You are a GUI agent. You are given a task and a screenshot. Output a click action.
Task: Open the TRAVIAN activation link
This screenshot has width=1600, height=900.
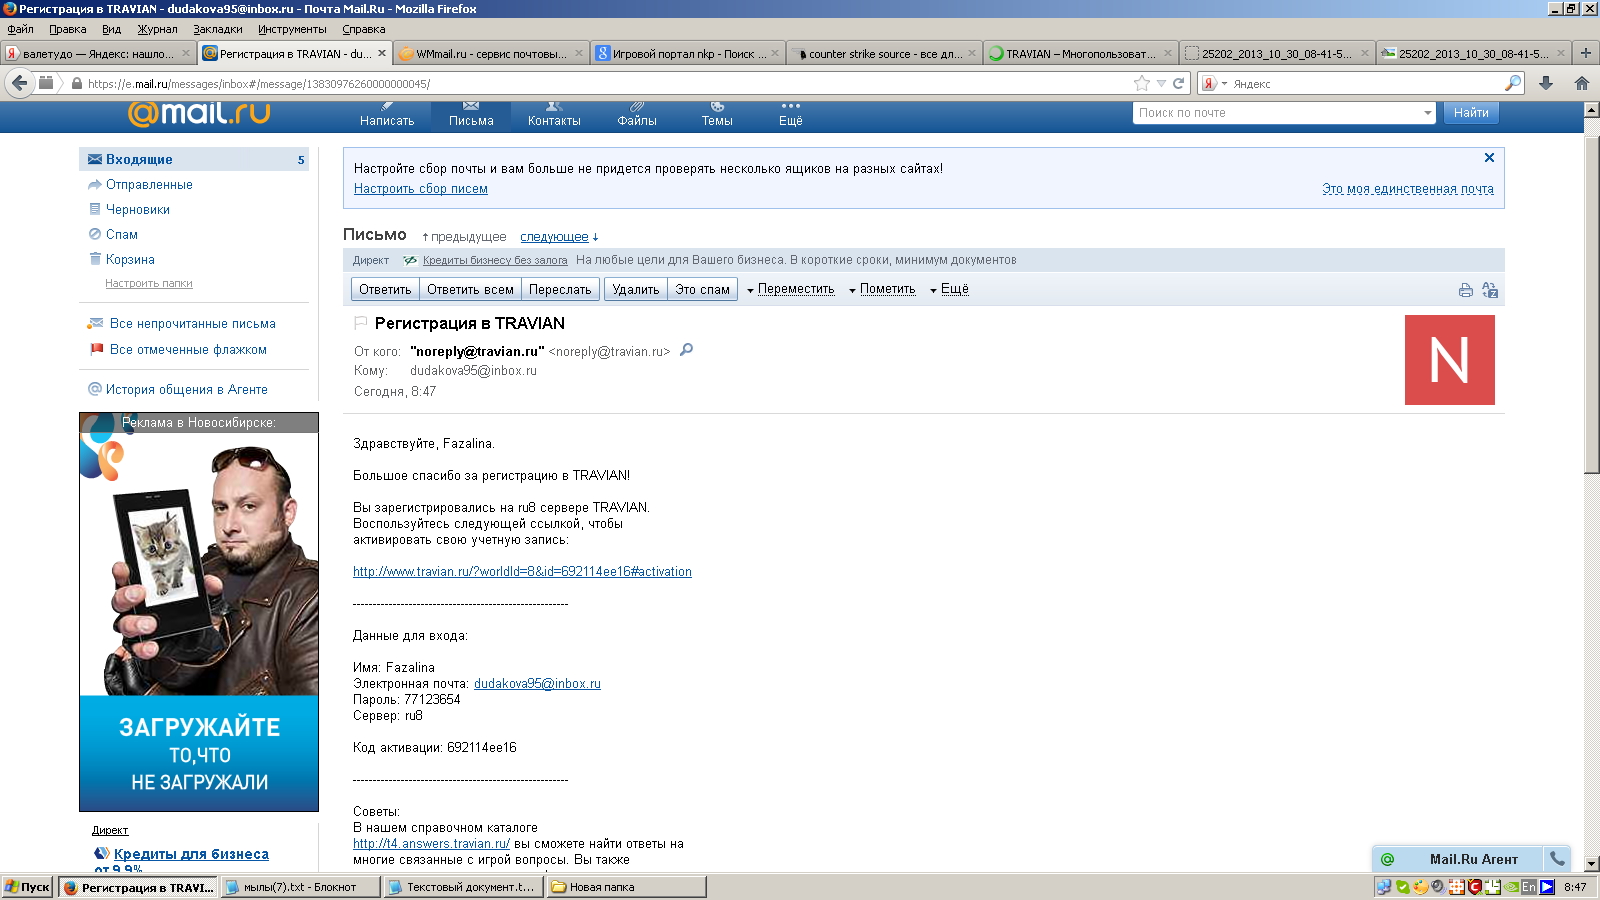522,572
